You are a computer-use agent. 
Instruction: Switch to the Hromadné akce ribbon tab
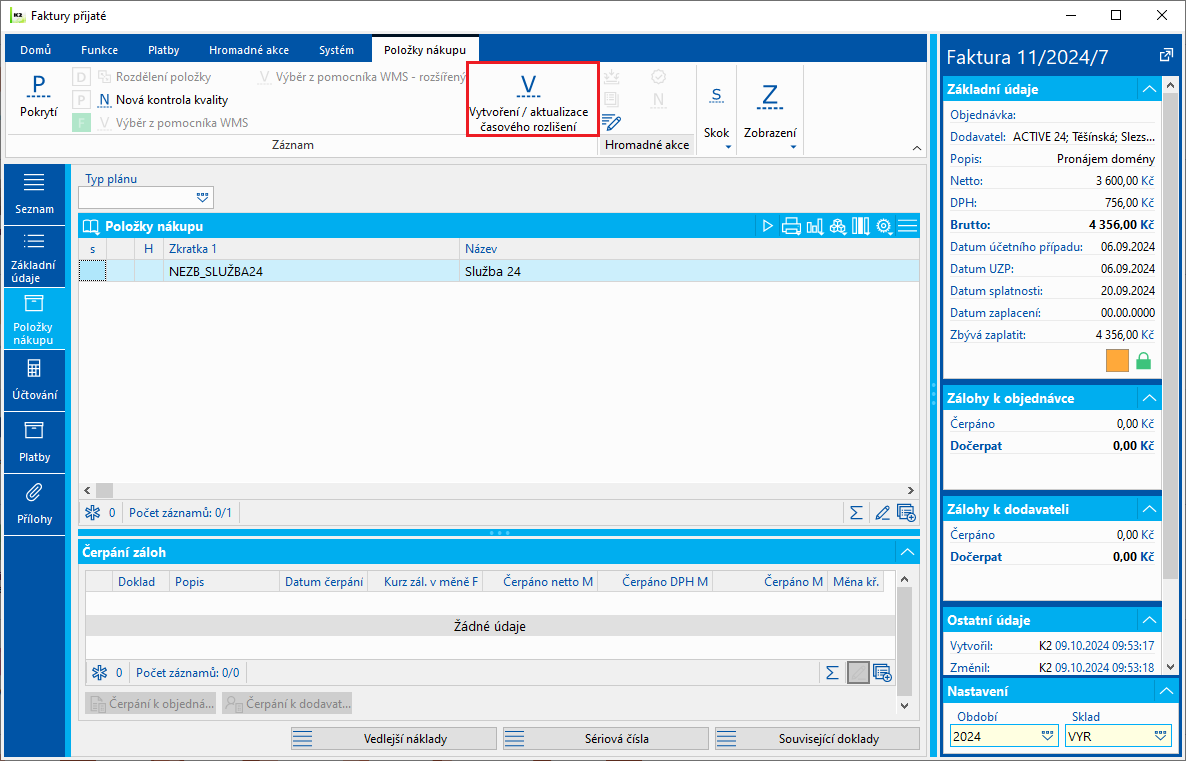[249, 50]
